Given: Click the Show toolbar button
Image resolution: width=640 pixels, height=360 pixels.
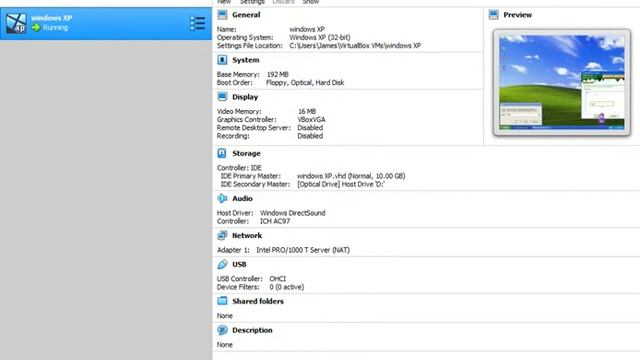Looking at the screenshot, I should pos(311,2).
